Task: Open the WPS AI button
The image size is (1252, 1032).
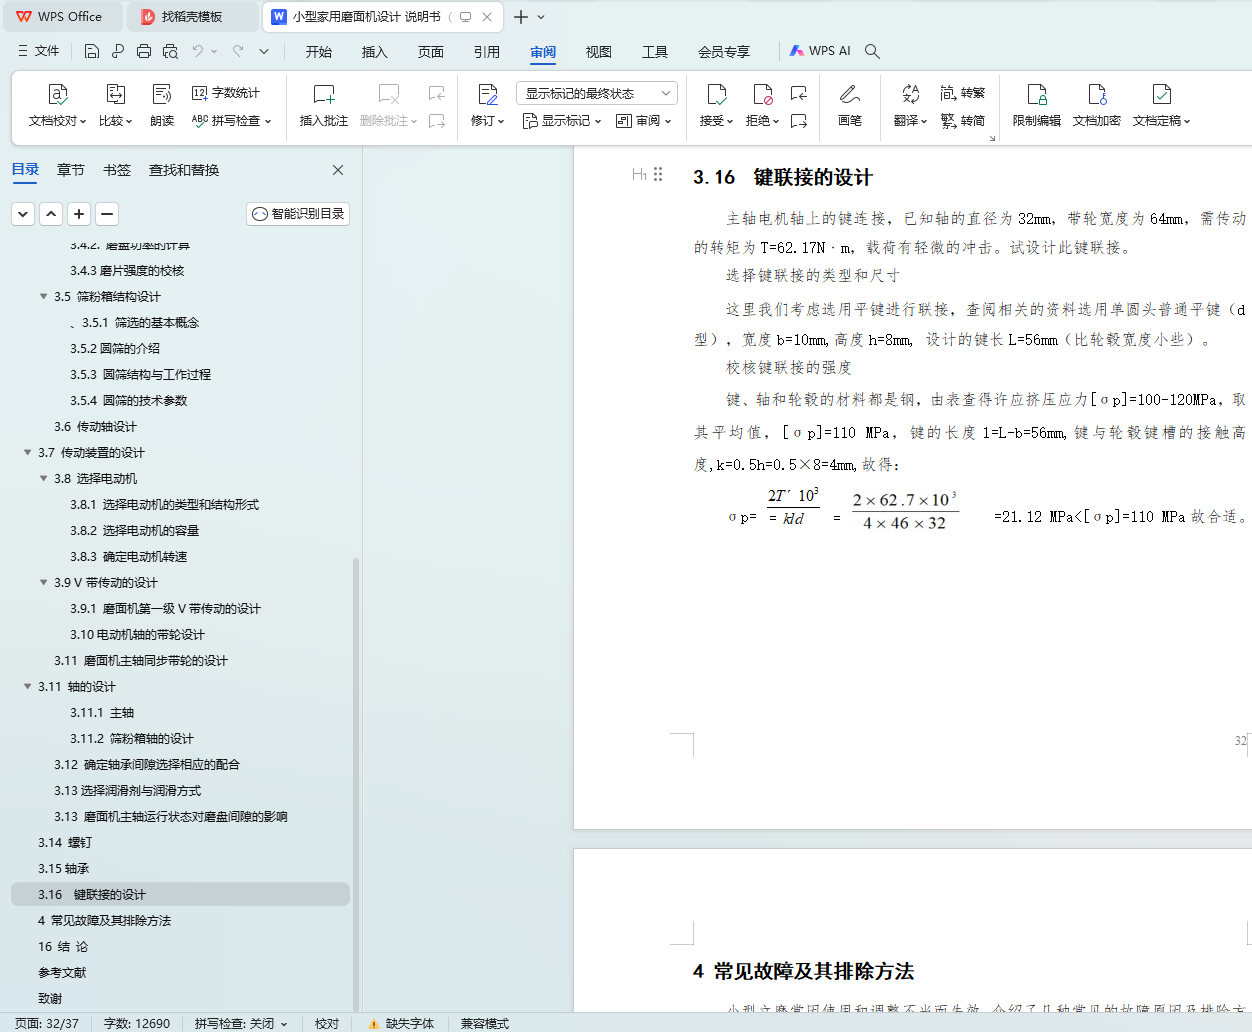Action: (x=820, y=51)
